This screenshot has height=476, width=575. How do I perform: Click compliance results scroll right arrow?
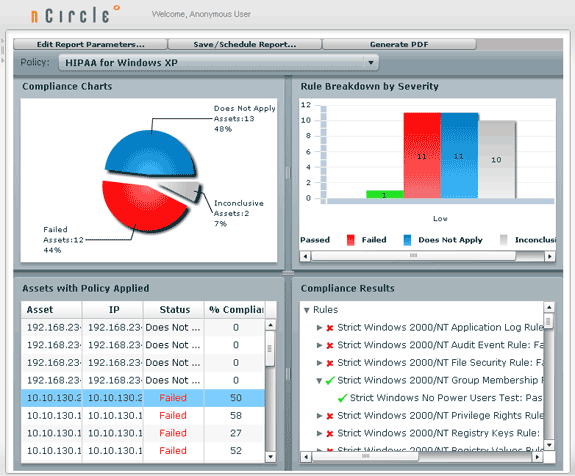tap(537, 457)
